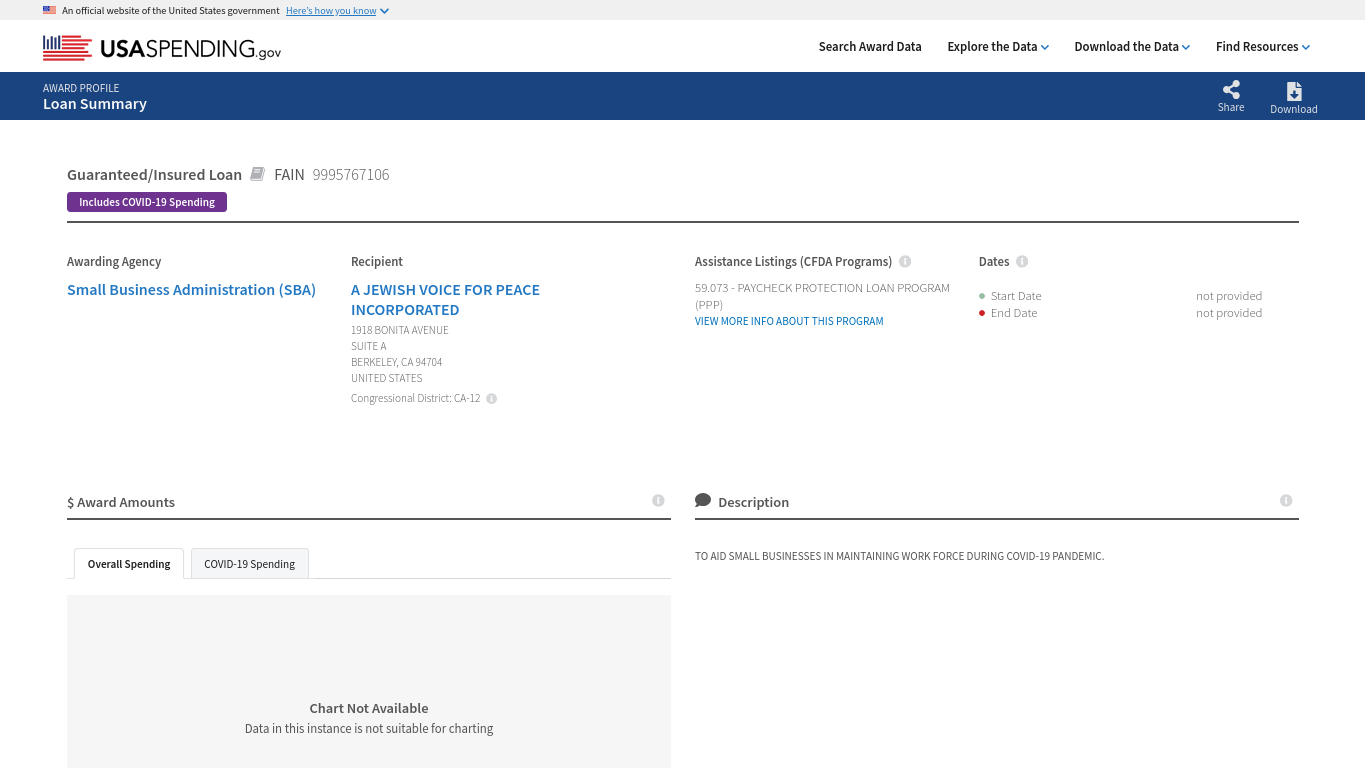Screen dimensions: 1365x768
Task: Open Explore the Data dropdown
Action: coord(998,47)
